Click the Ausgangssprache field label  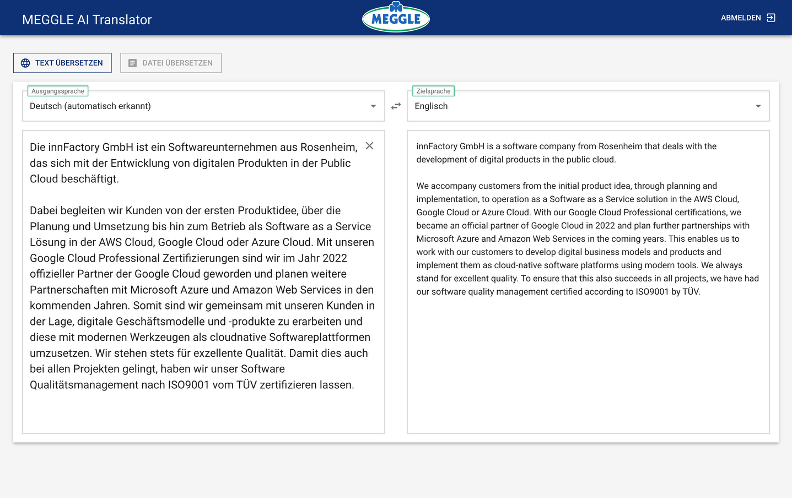(58, 91)
